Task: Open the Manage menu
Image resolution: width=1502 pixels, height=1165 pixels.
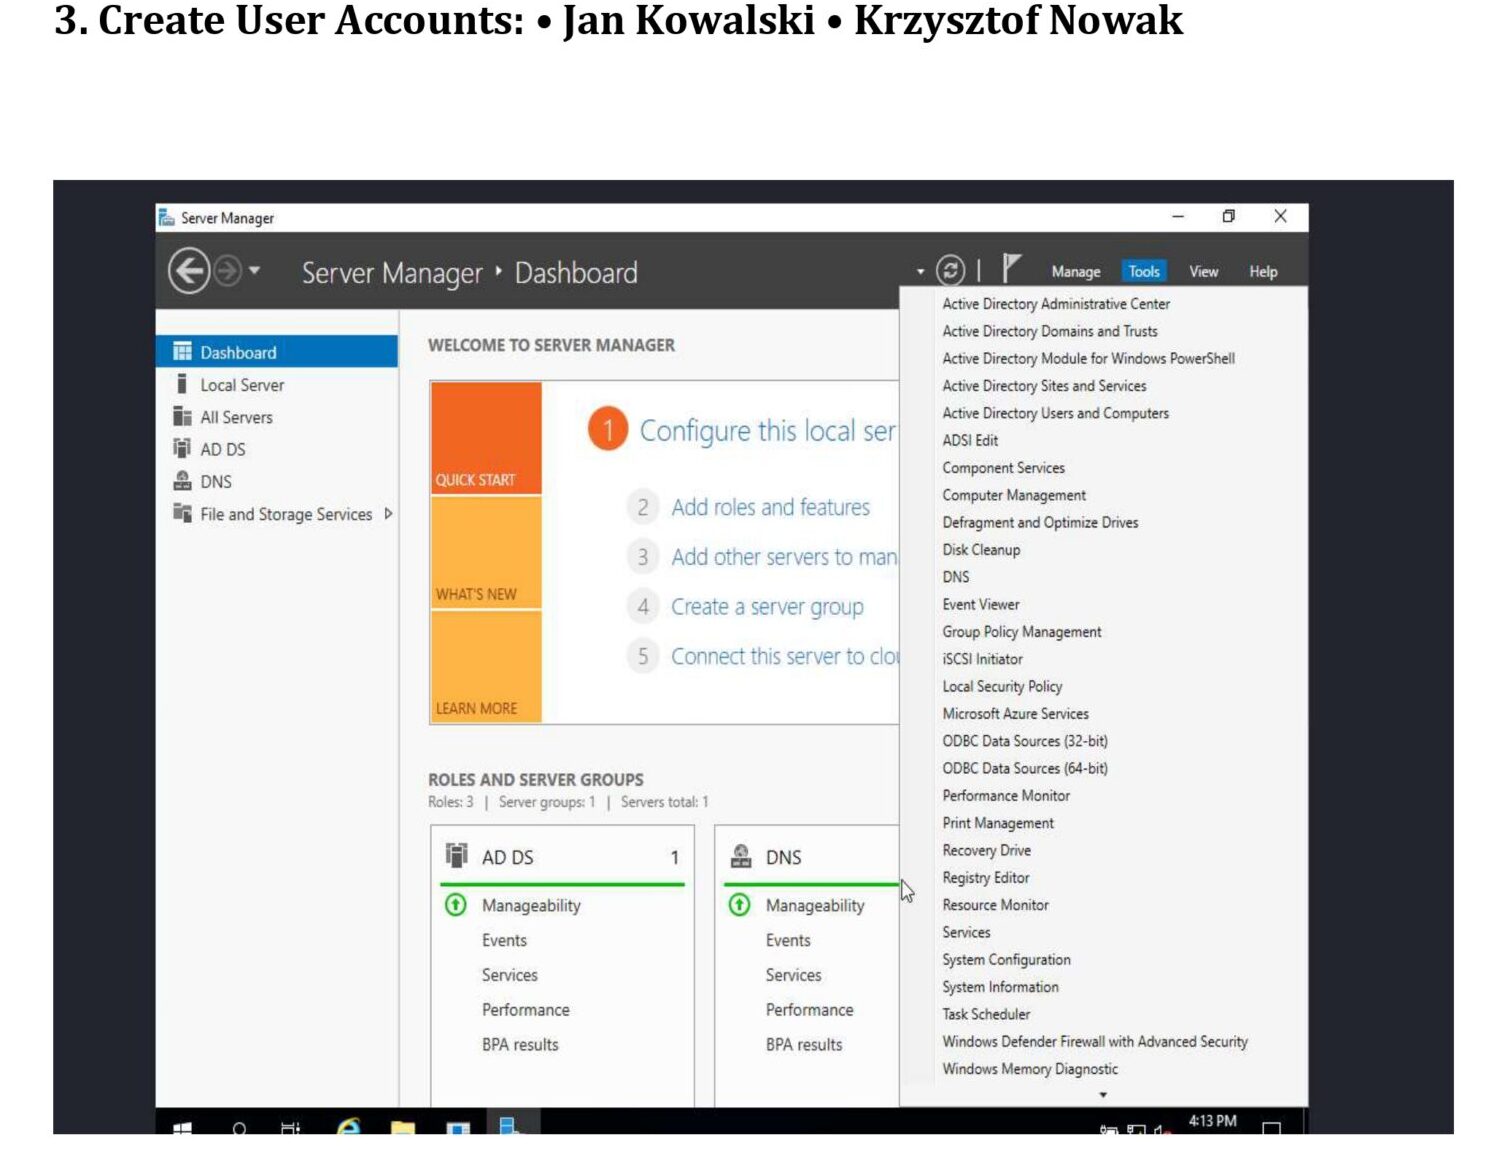Action: click(1075, 272)
